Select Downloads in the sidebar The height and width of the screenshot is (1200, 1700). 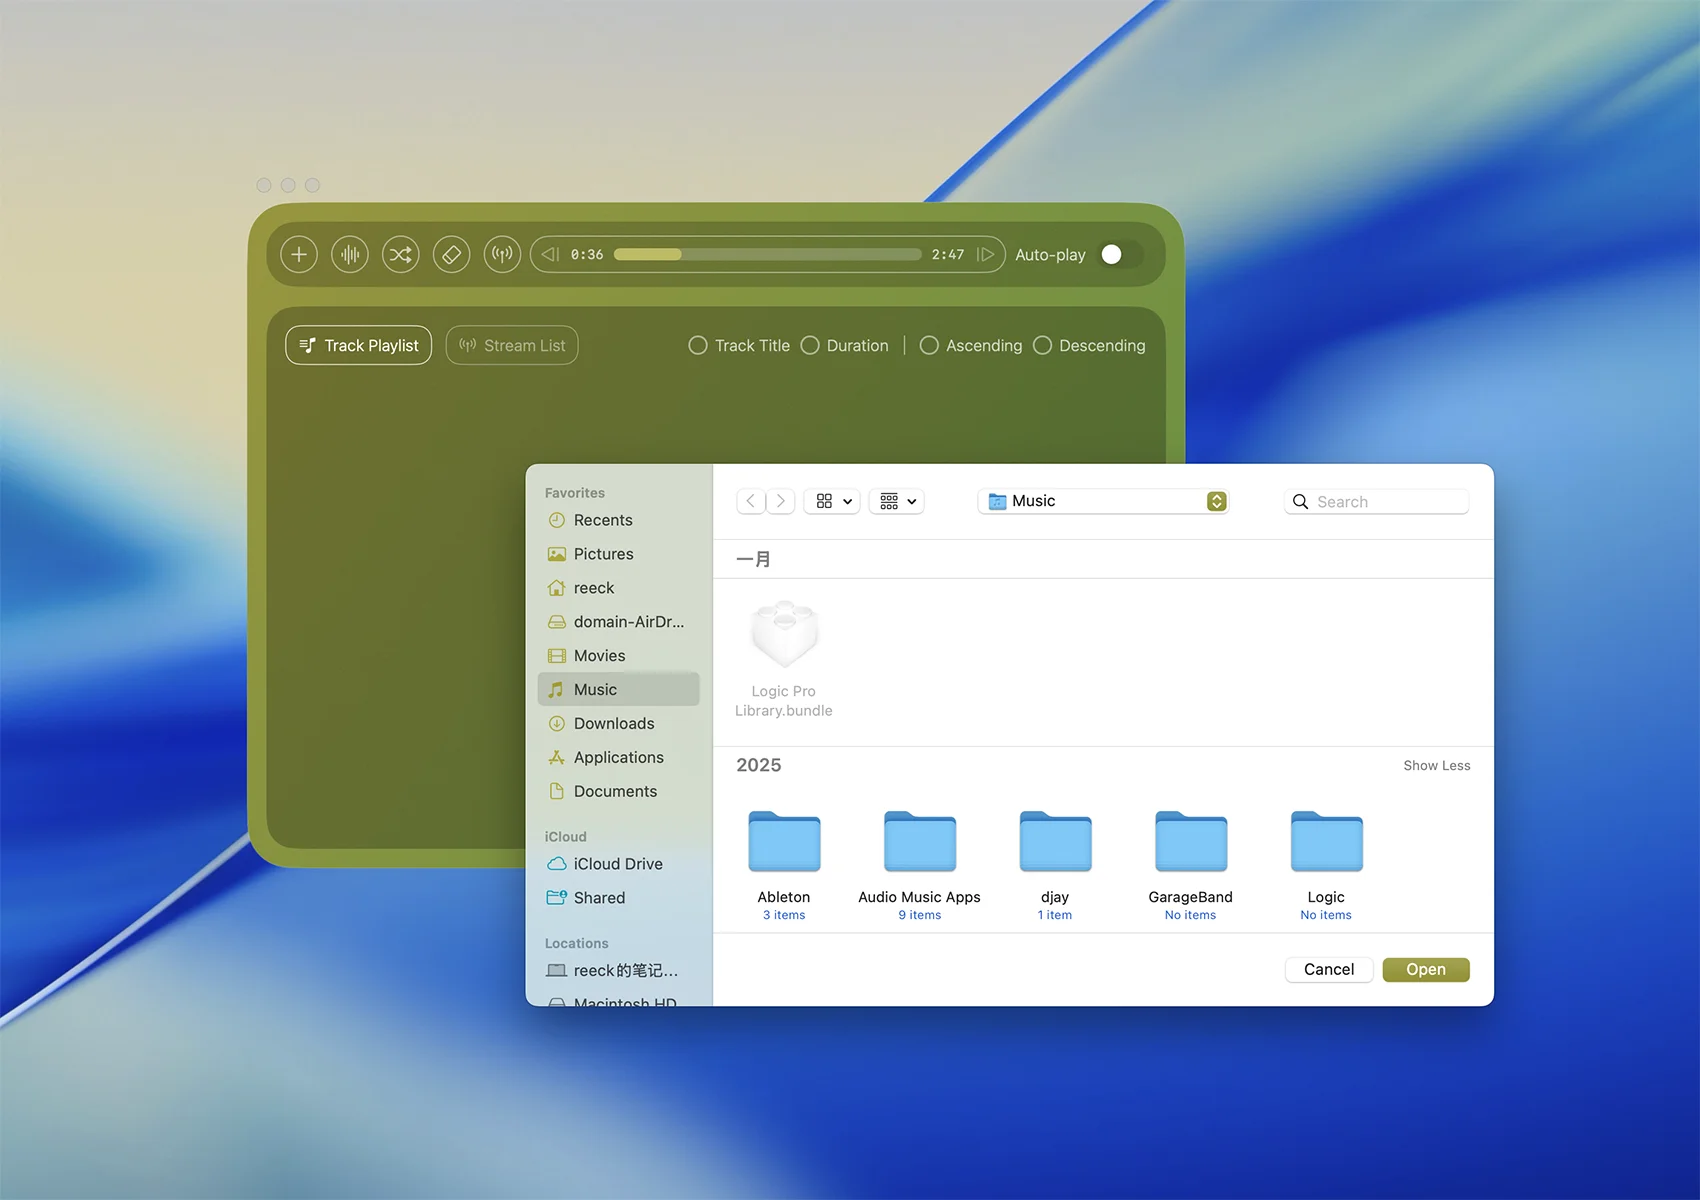613,723
